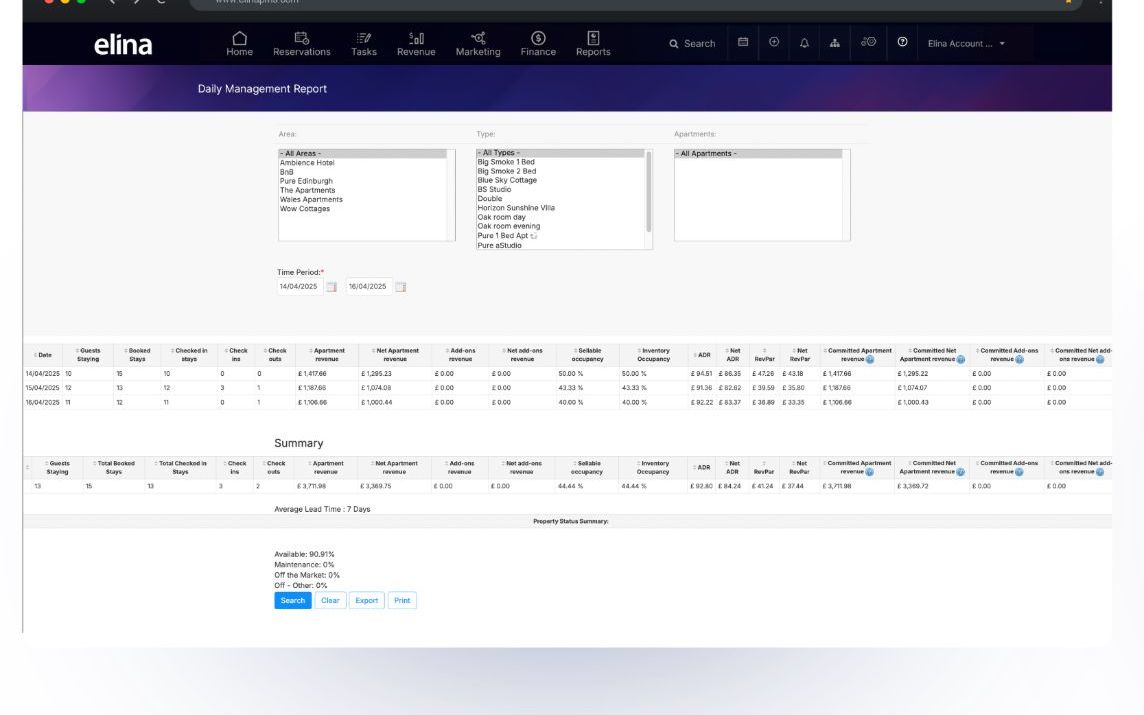The height and width of the screenshot is (715, 1144).
Task: Sort first table by ADR column
Action: (703, 355)
